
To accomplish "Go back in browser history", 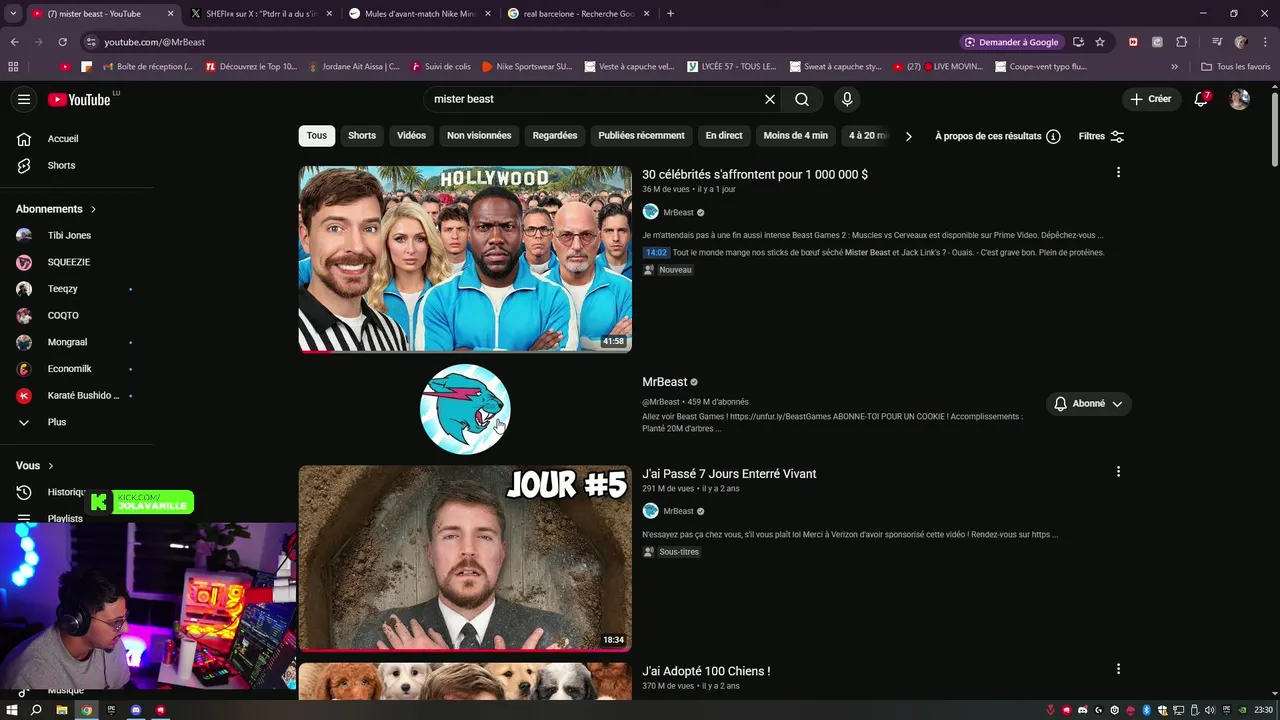I will pyautogui.click(x=14, y=42).
